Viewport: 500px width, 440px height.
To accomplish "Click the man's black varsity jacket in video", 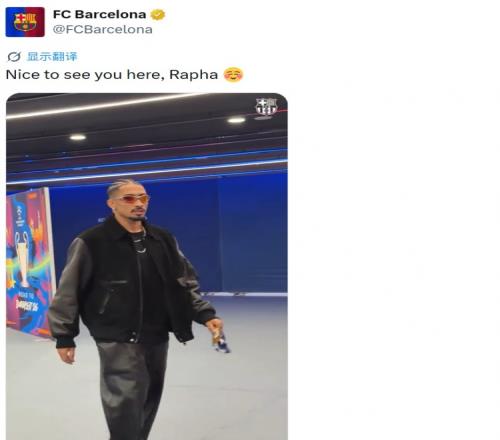I will 130,283.
